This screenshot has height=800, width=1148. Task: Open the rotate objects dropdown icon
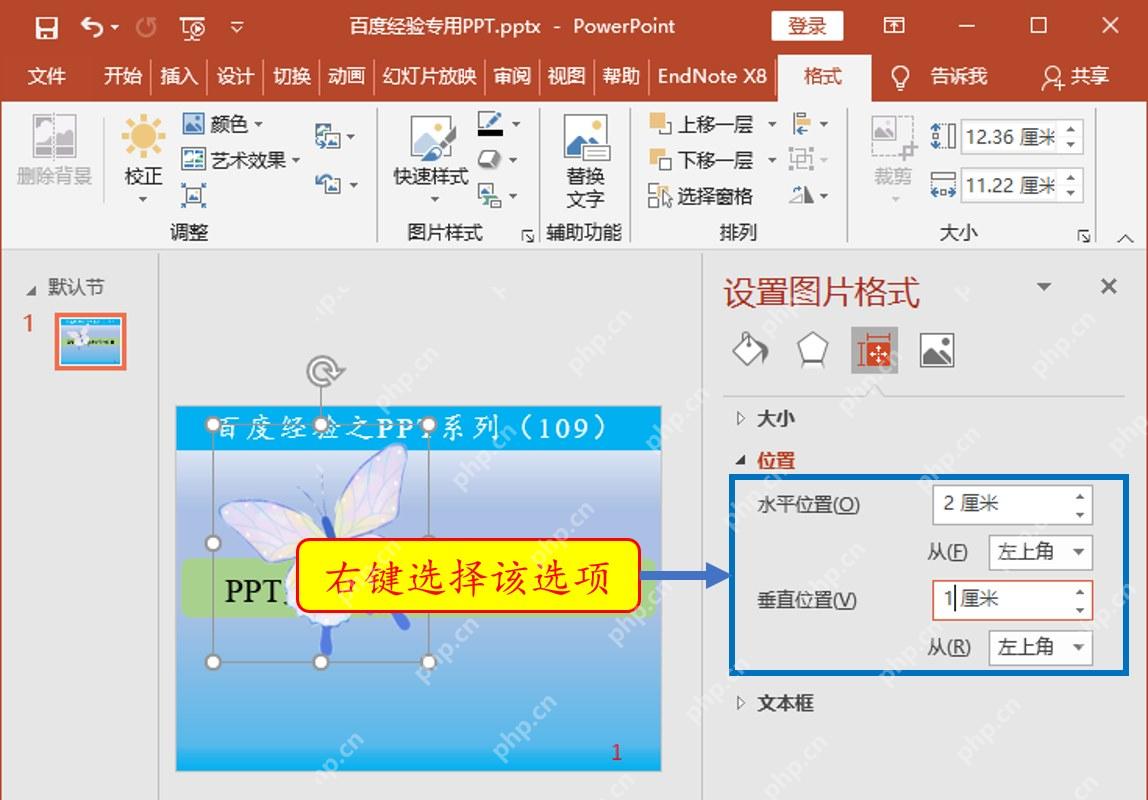pyautogui.click(x=808, y=195)
